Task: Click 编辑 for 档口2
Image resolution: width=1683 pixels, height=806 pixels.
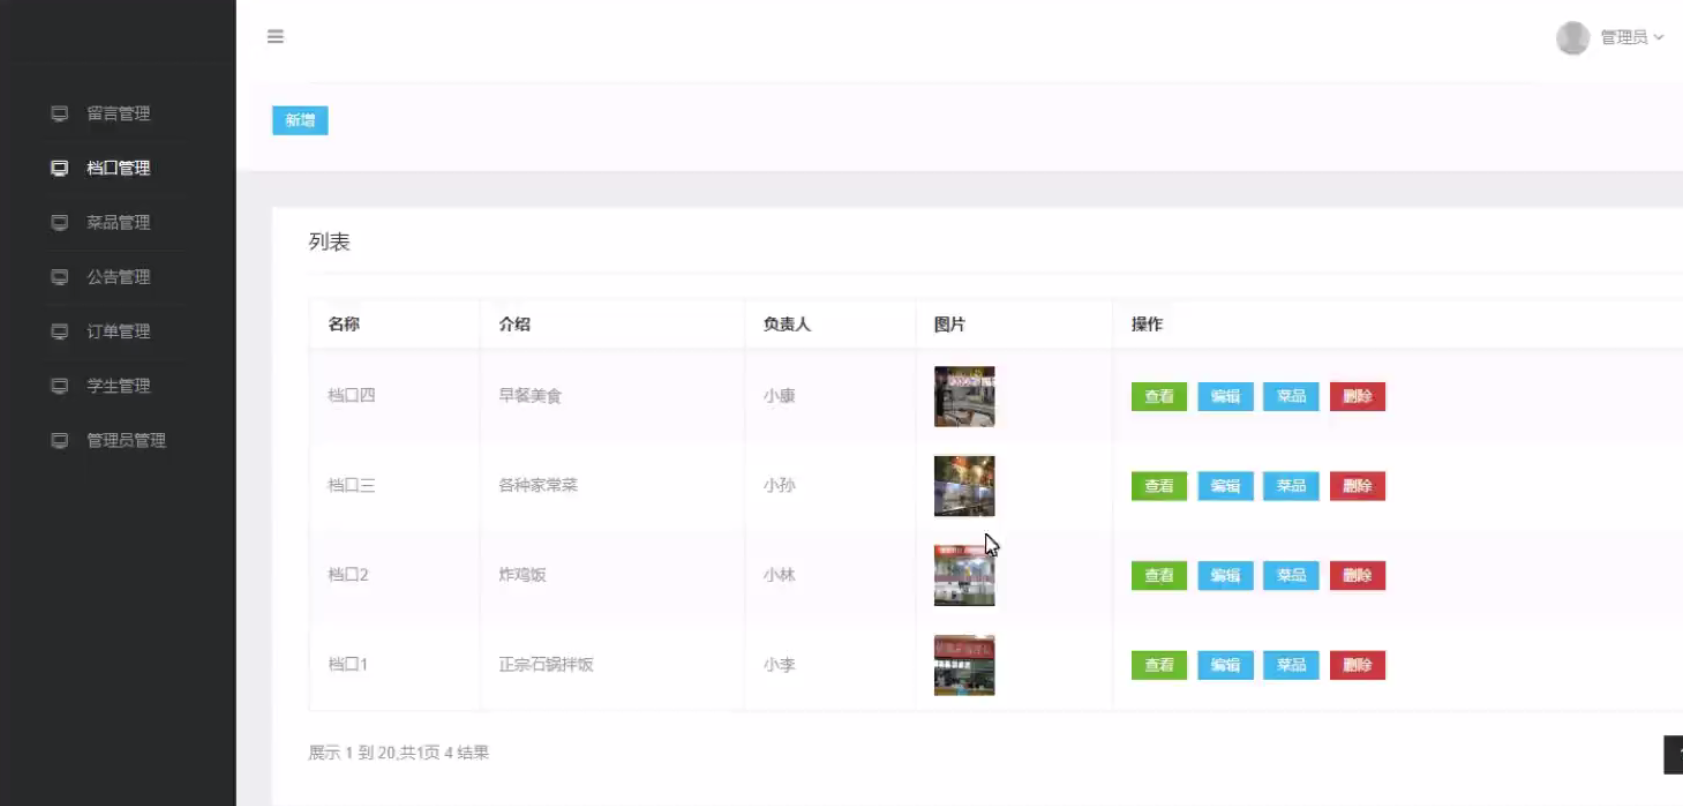Action: [1225, 576]
